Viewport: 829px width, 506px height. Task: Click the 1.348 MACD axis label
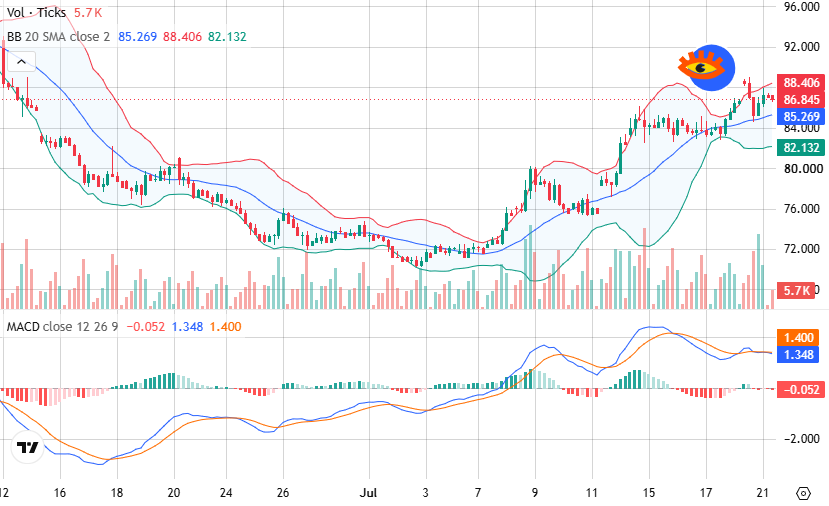[x=798, y=355]
